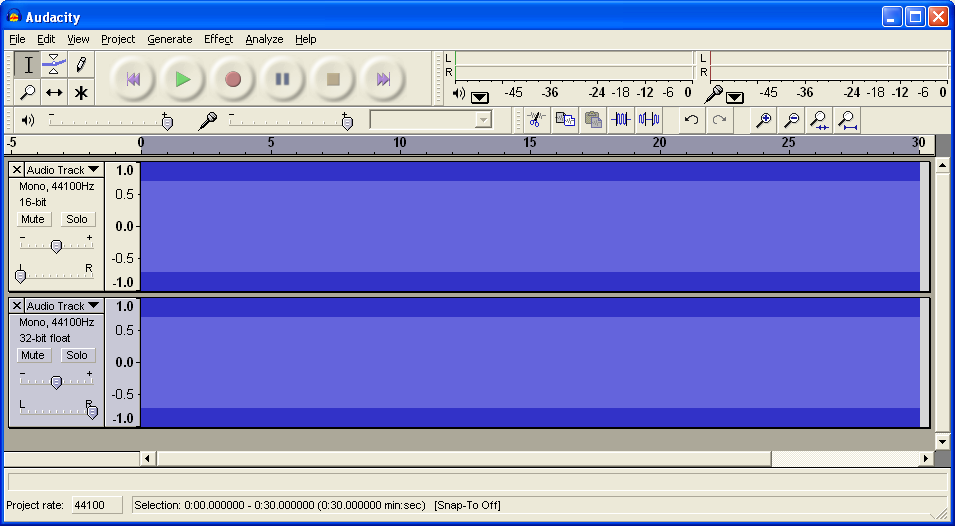This screenshot has height=526, width=955.
Task: Zoom in on the waveform
Action: (763, 120)
